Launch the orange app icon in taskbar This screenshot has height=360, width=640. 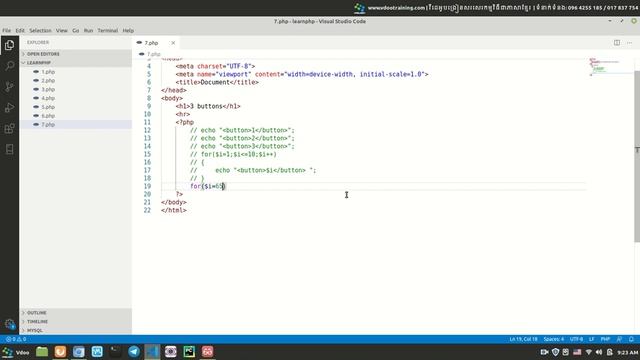pyautogui.click(x=60, y=351)
